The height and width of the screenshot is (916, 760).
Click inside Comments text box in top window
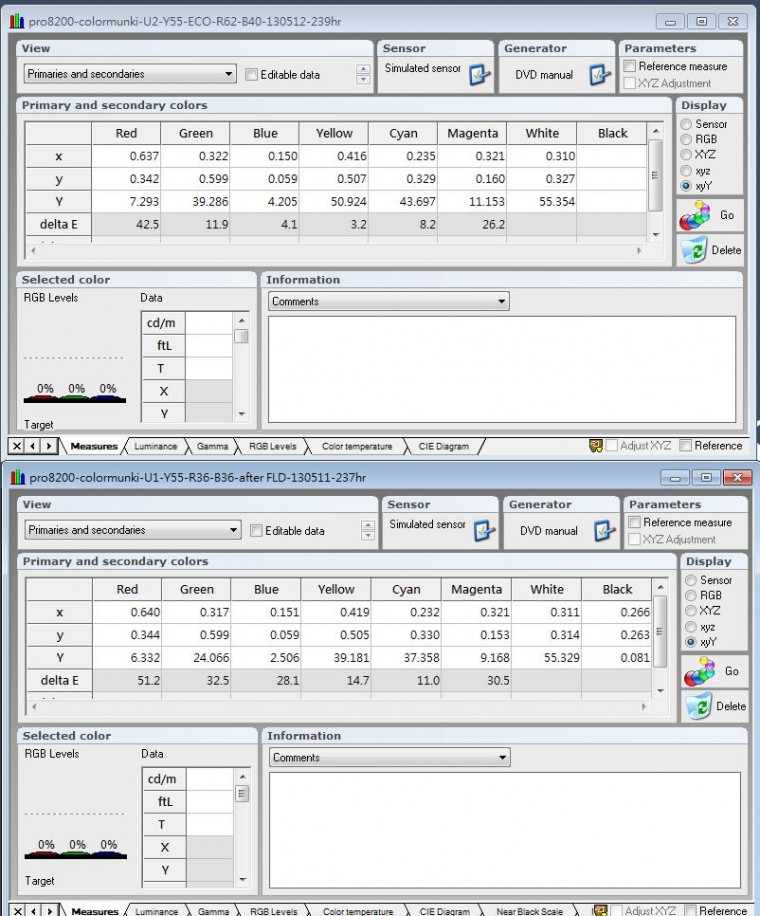(x=502, y=369)
